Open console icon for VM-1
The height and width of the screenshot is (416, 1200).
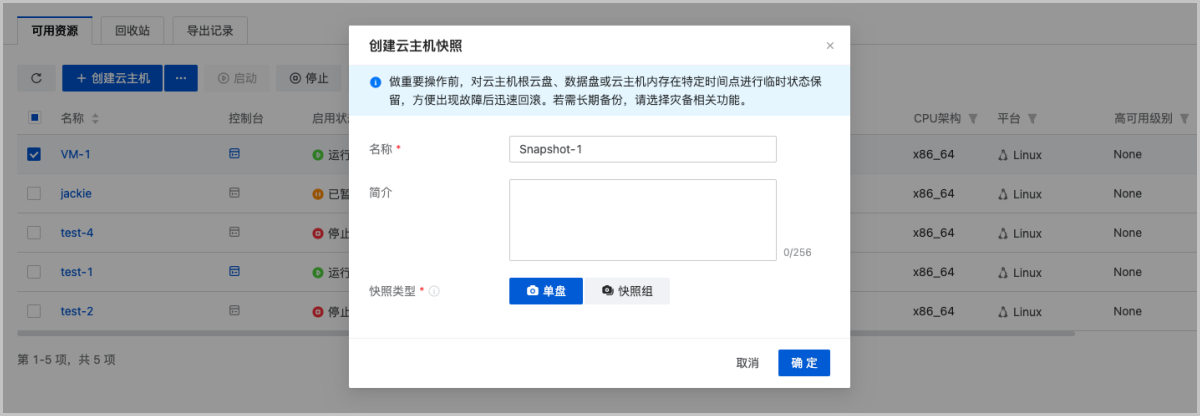coord(235,154)
